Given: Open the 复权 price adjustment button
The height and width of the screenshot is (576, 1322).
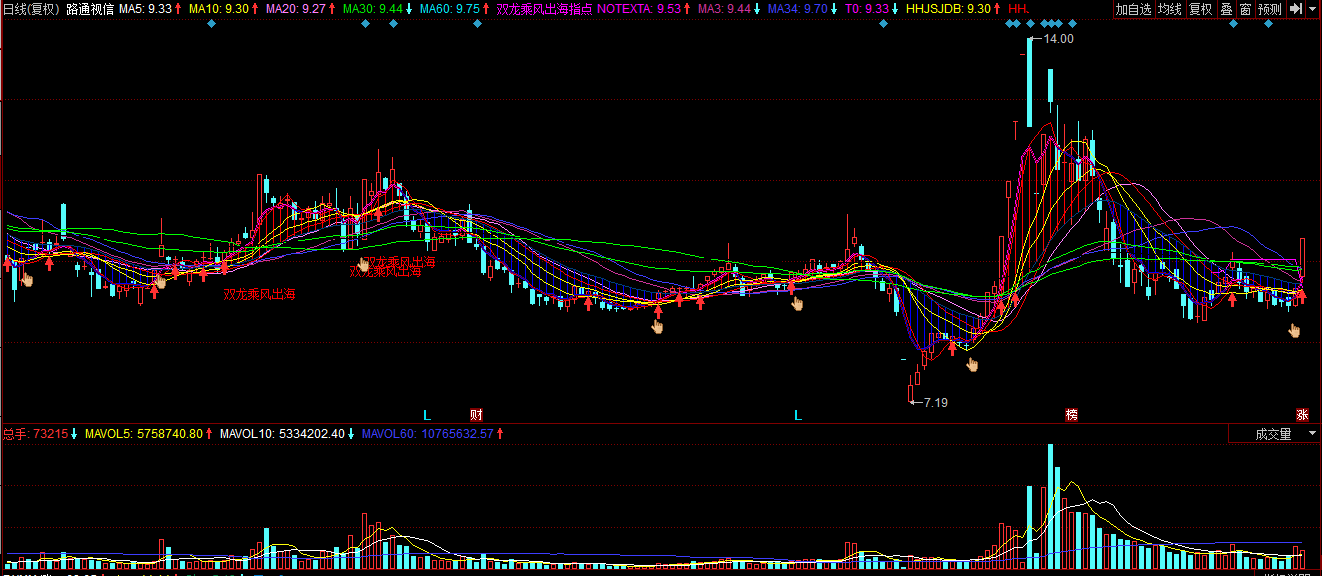Looking at the screenshot, I should pos(1200,9).
